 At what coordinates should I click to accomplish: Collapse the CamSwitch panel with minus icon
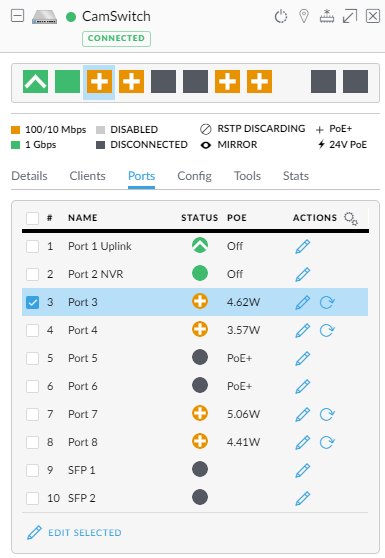17,16
